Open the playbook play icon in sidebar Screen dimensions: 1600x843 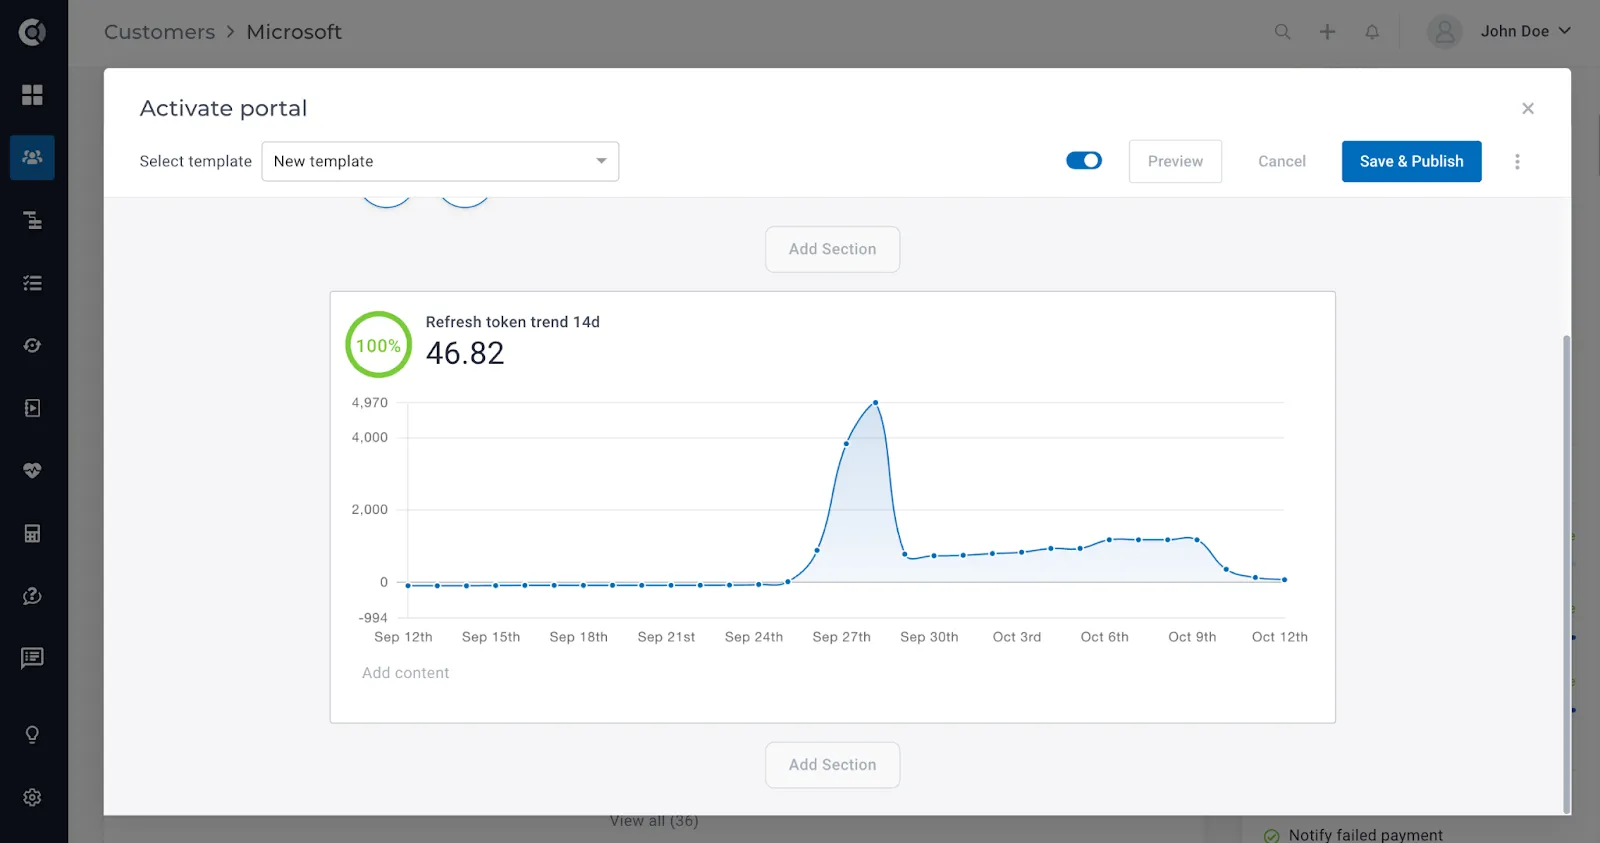pos(32,408)
